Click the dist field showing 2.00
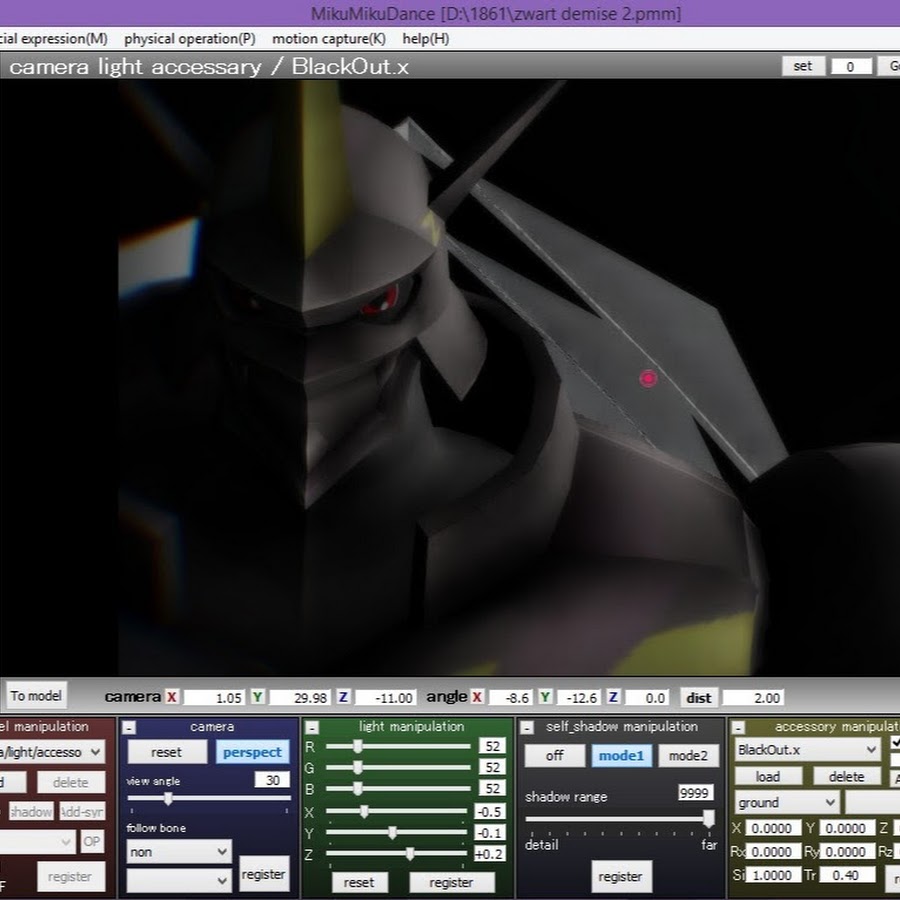This screenshot has height=900, width=900. 752,698
